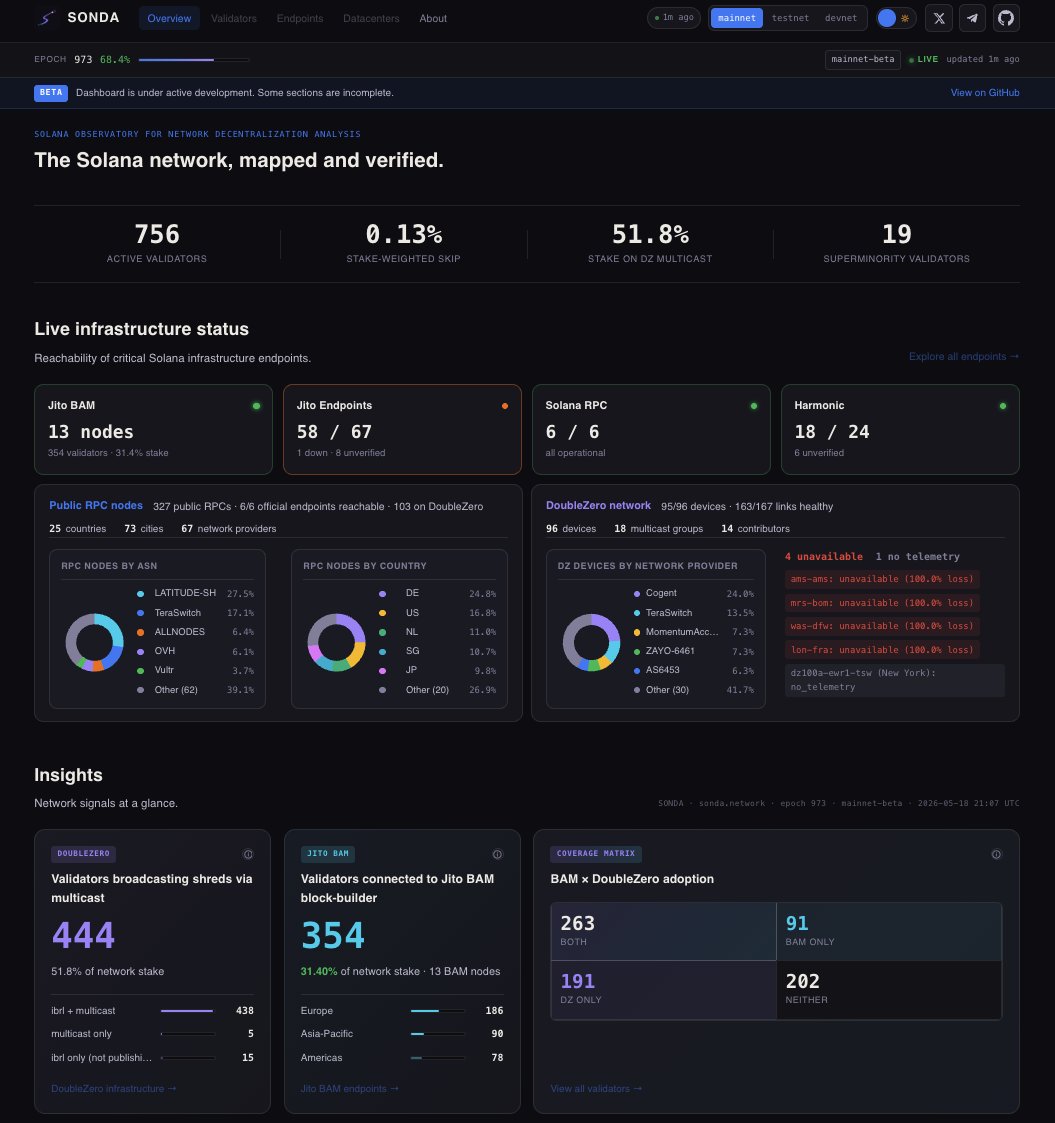Show info for Jito BAM insight card

coord(497,854)
